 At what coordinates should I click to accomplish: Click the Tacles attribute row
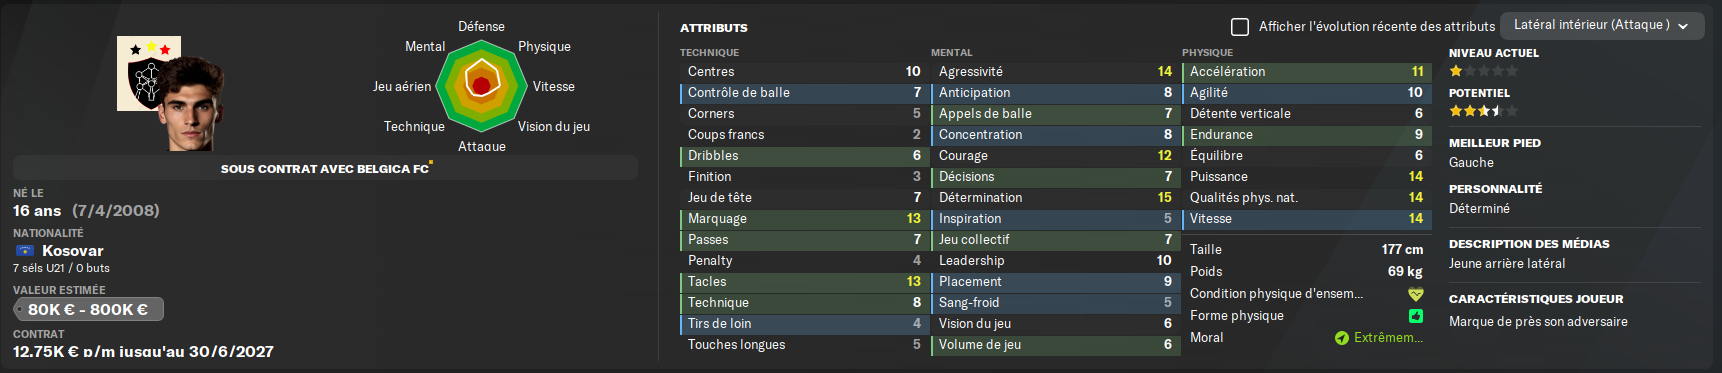[802, 282]
